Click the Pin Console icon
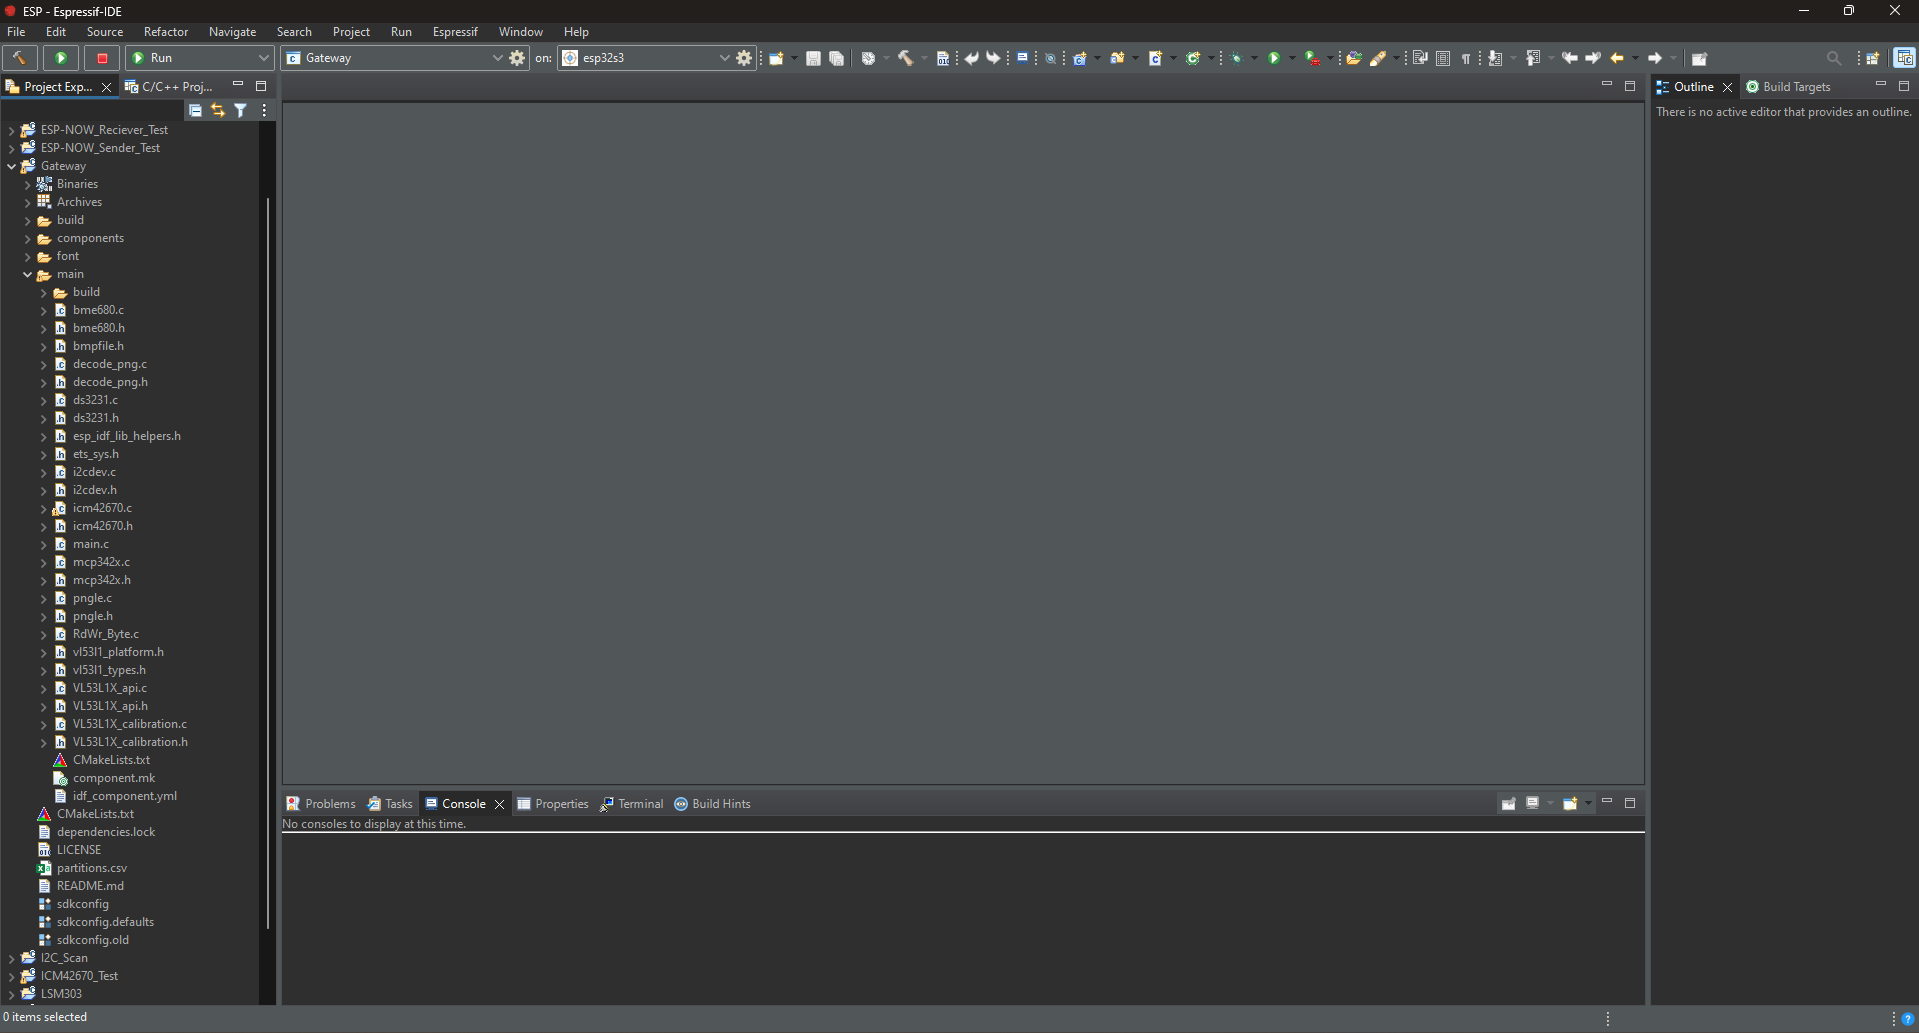 click(1509, 803)
